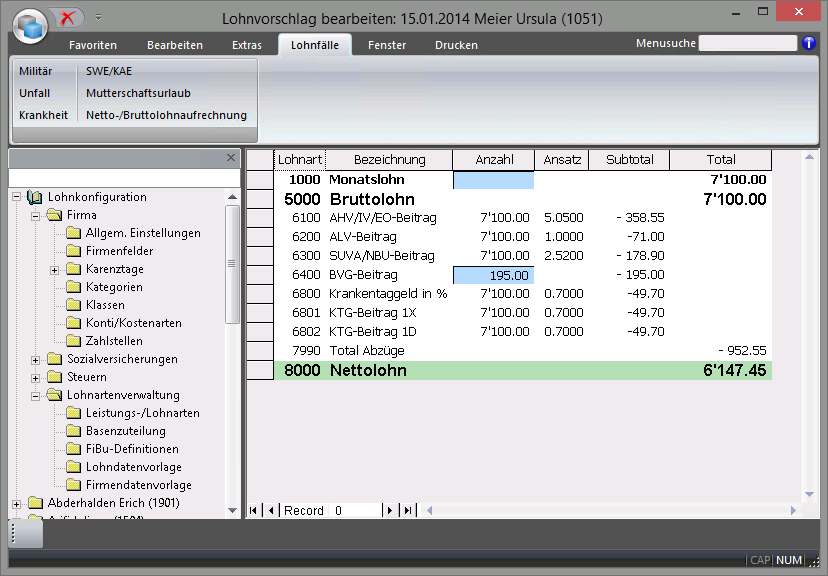Image resolution: width=828 pixels, height=576 pixels.
Task: Expand the Steuern node
Action: click(35, 378)
